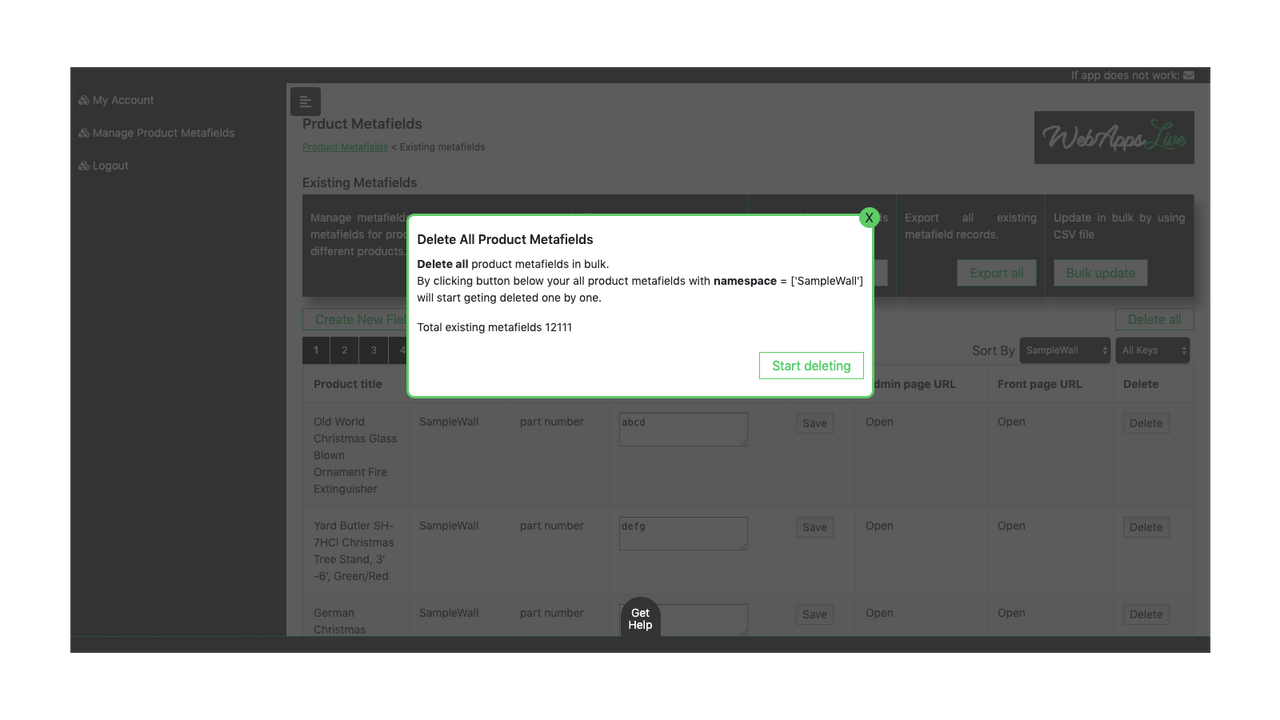The image size is (1280, 720).
Task: Go to pagination page 3
Action: pos(373,350)
